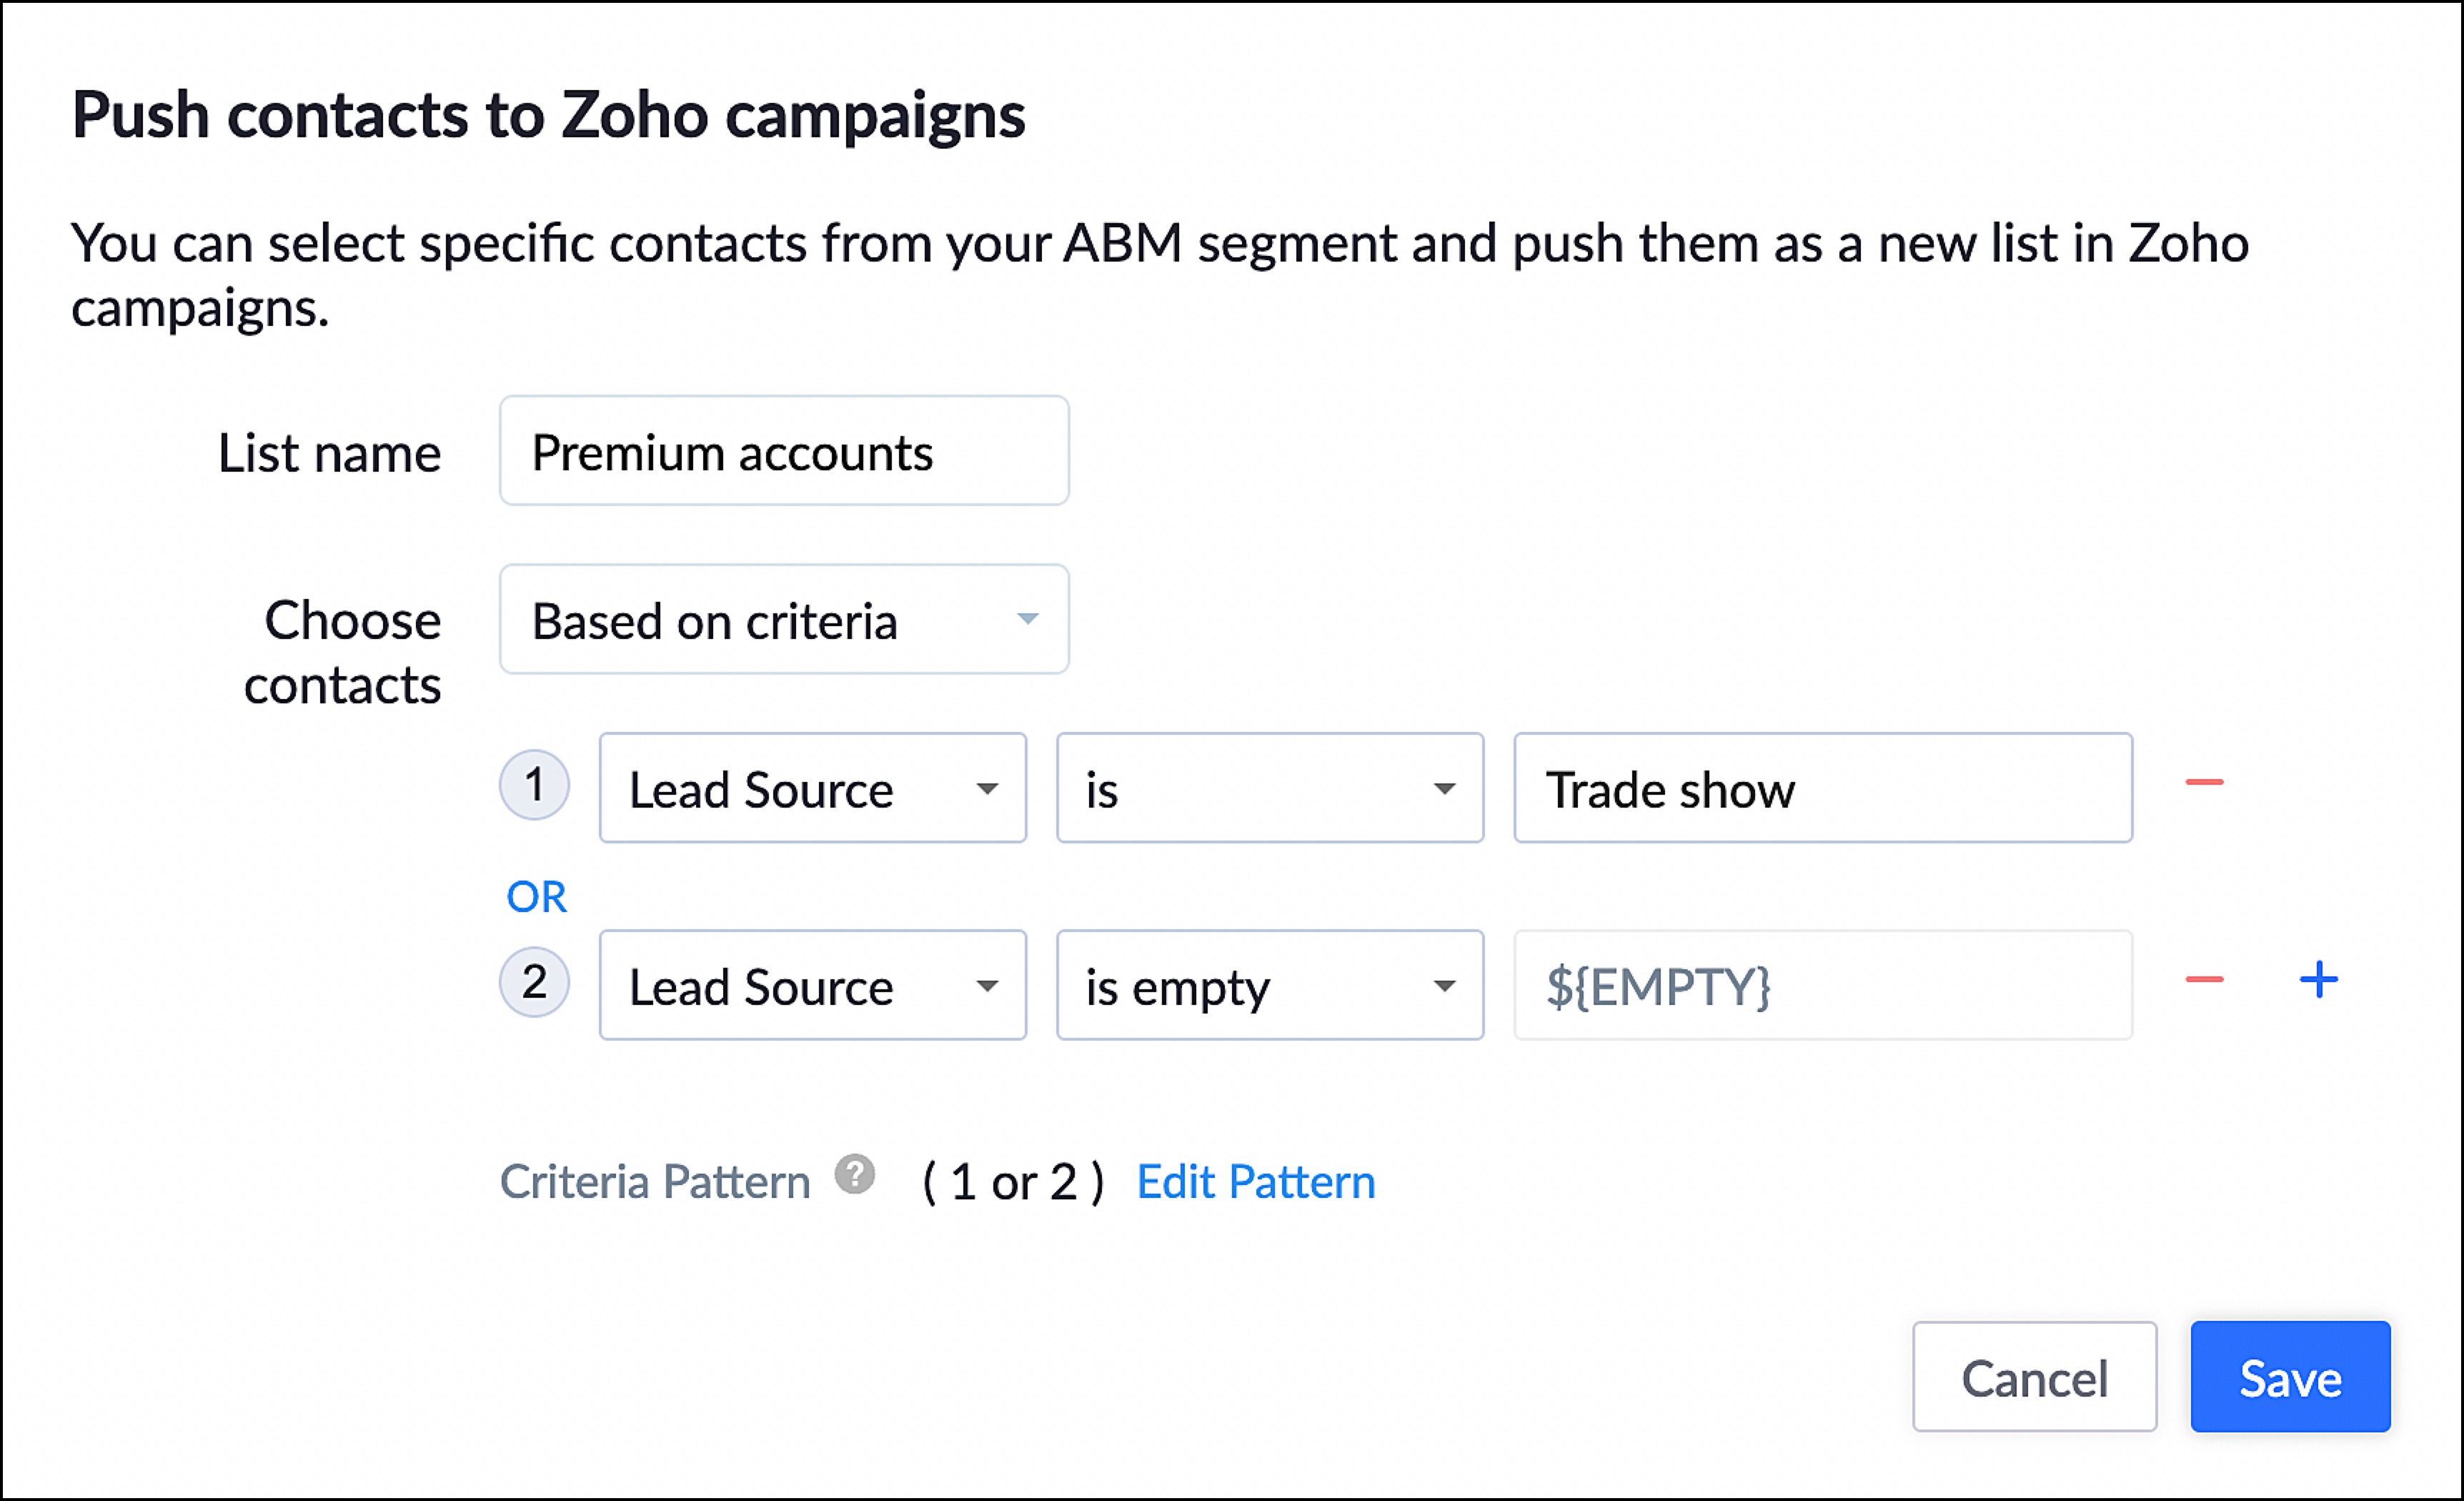
Task: Click the criteria number 1 badge
Action: point(535,785)
